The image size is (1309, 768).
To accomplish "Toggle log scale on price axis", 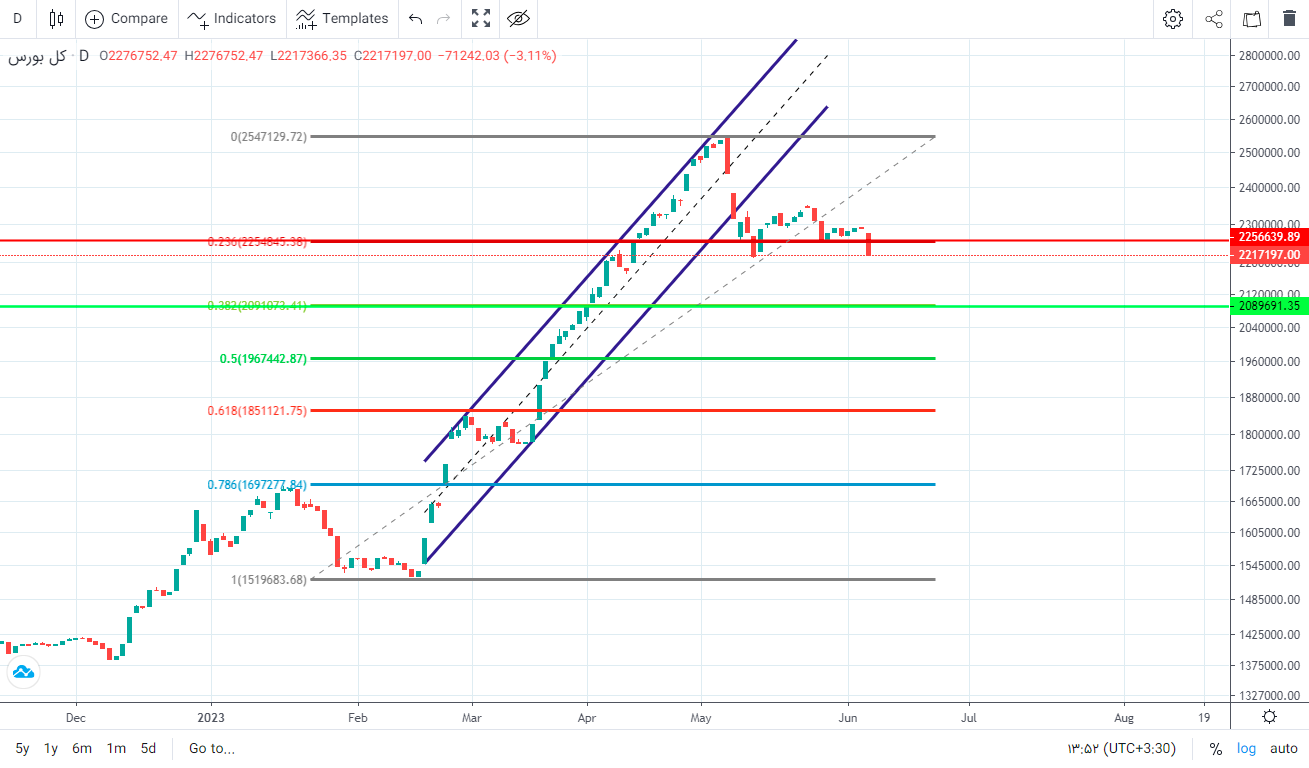I will click(1246, 748).
